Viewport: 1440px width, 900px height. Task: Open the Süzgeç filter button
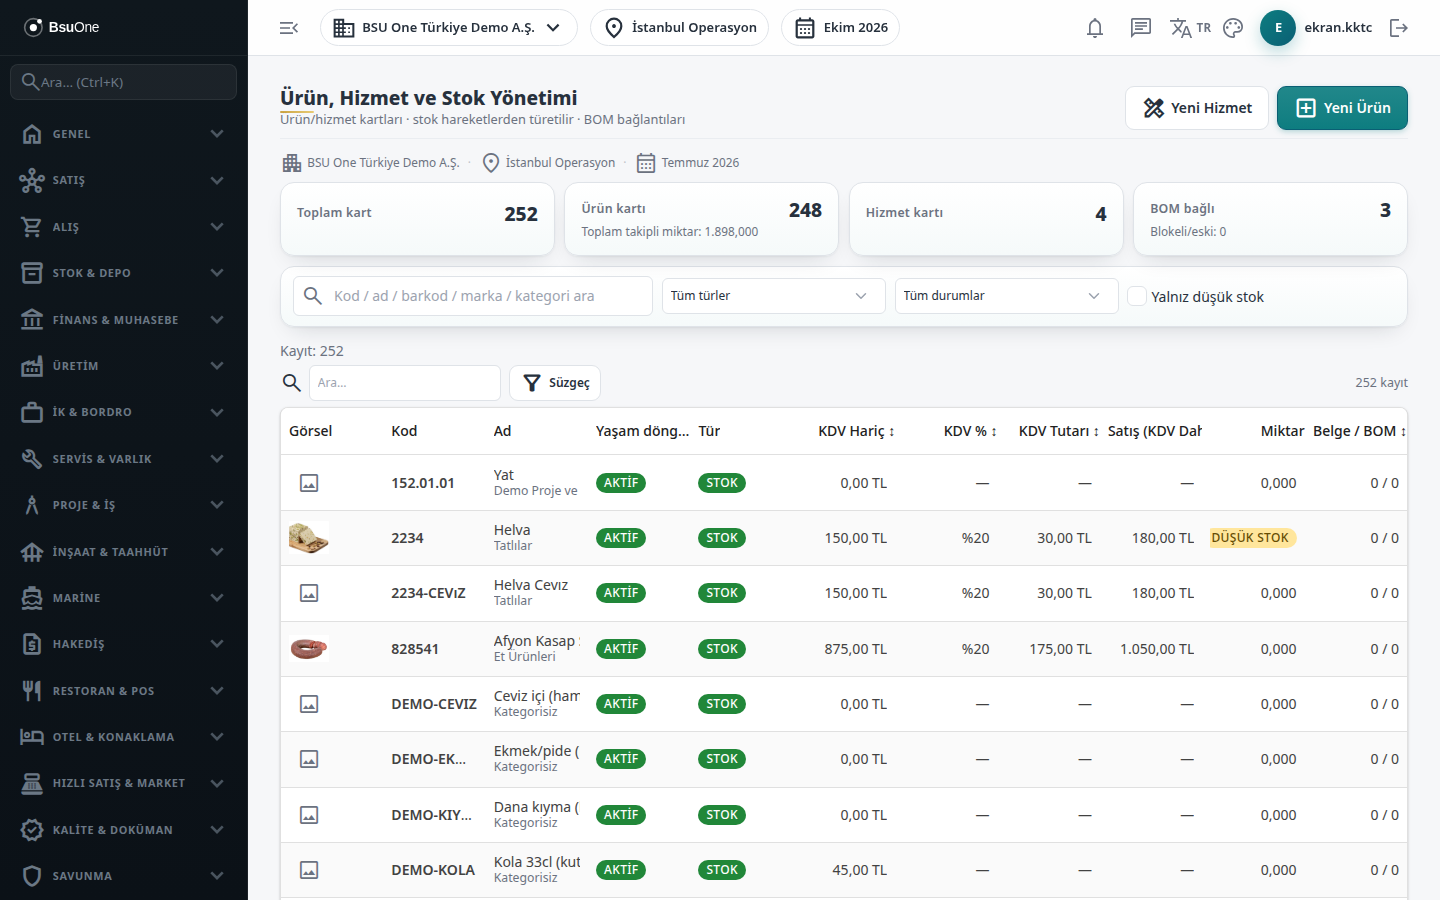point(555,383)
